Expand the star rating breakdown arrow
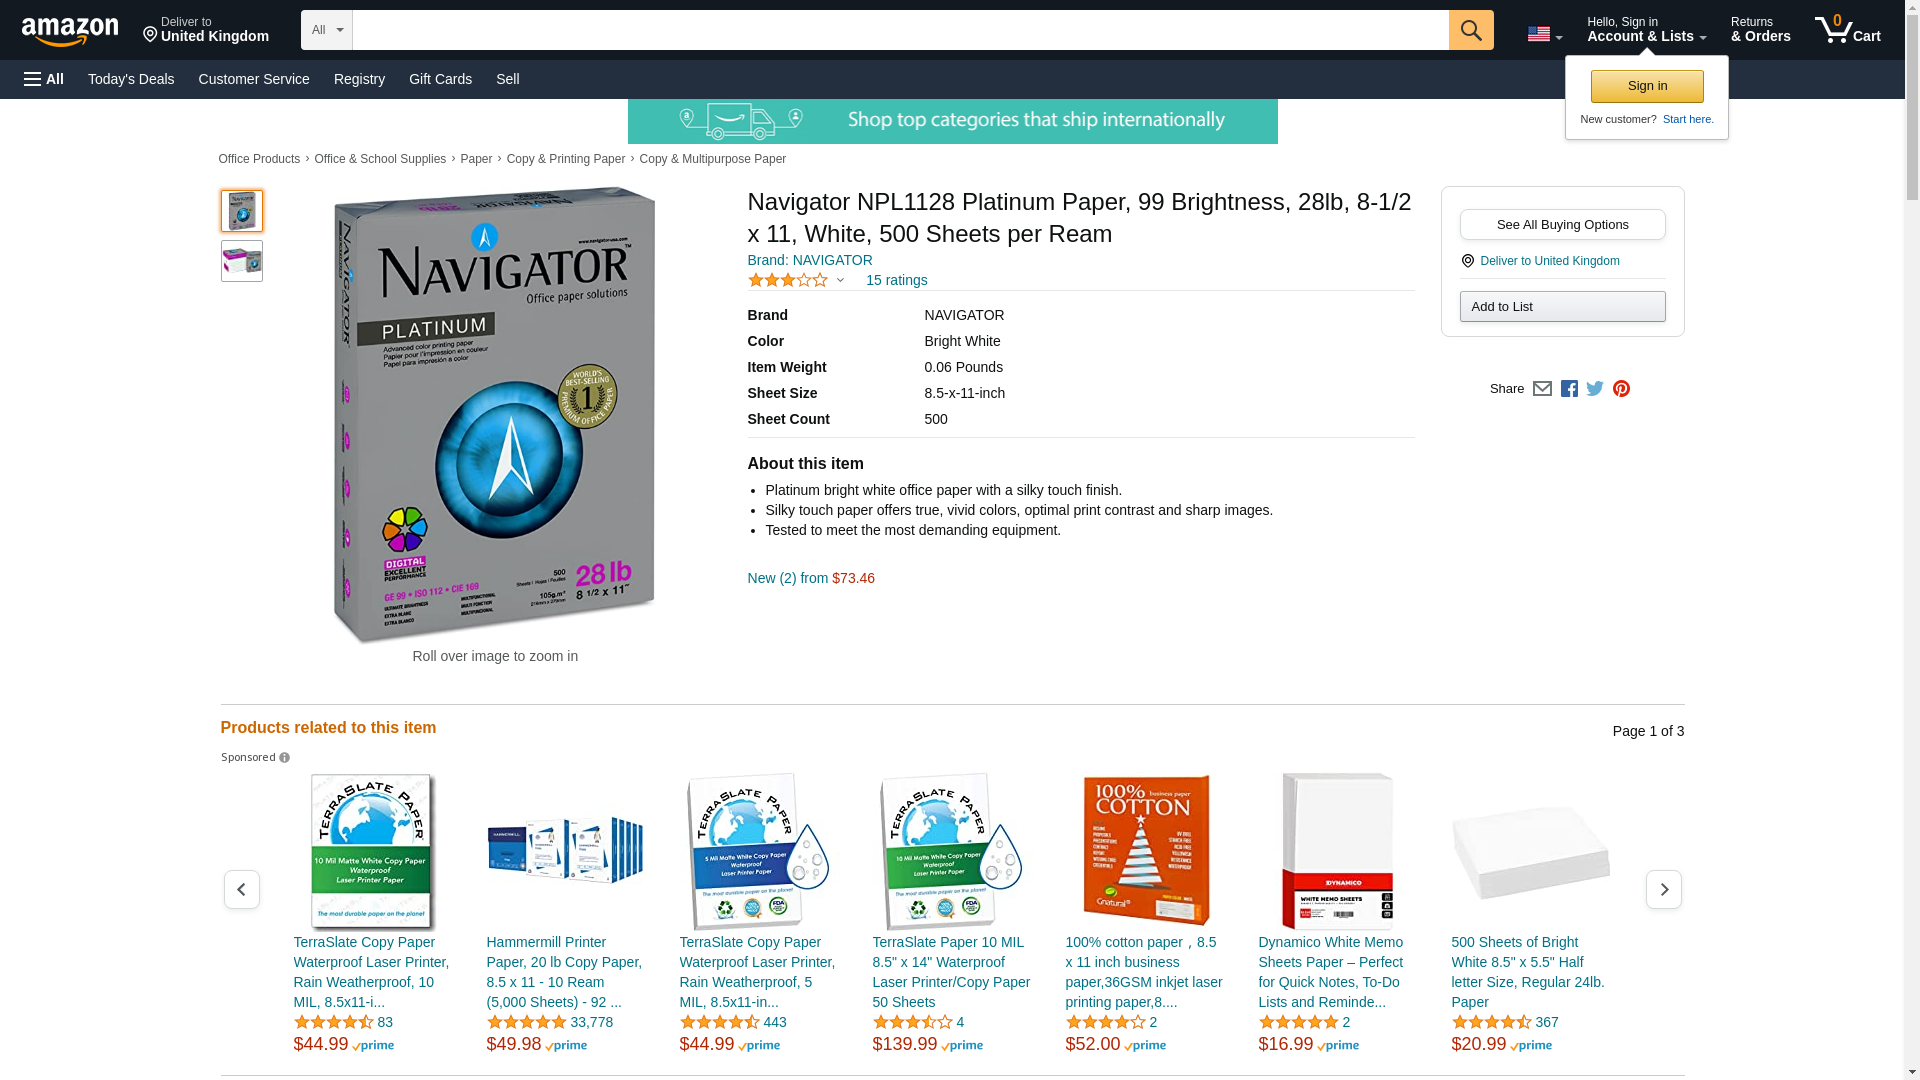 point(840,280)
